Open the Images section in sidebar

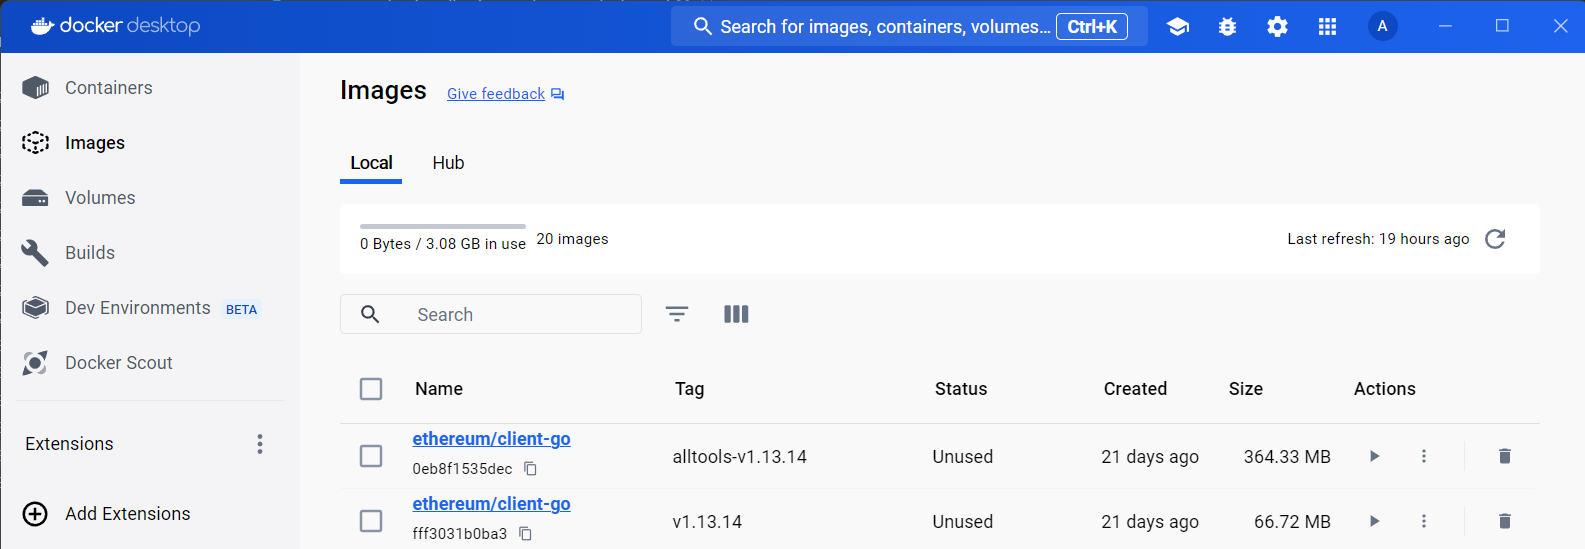click(x=95, y=143)
